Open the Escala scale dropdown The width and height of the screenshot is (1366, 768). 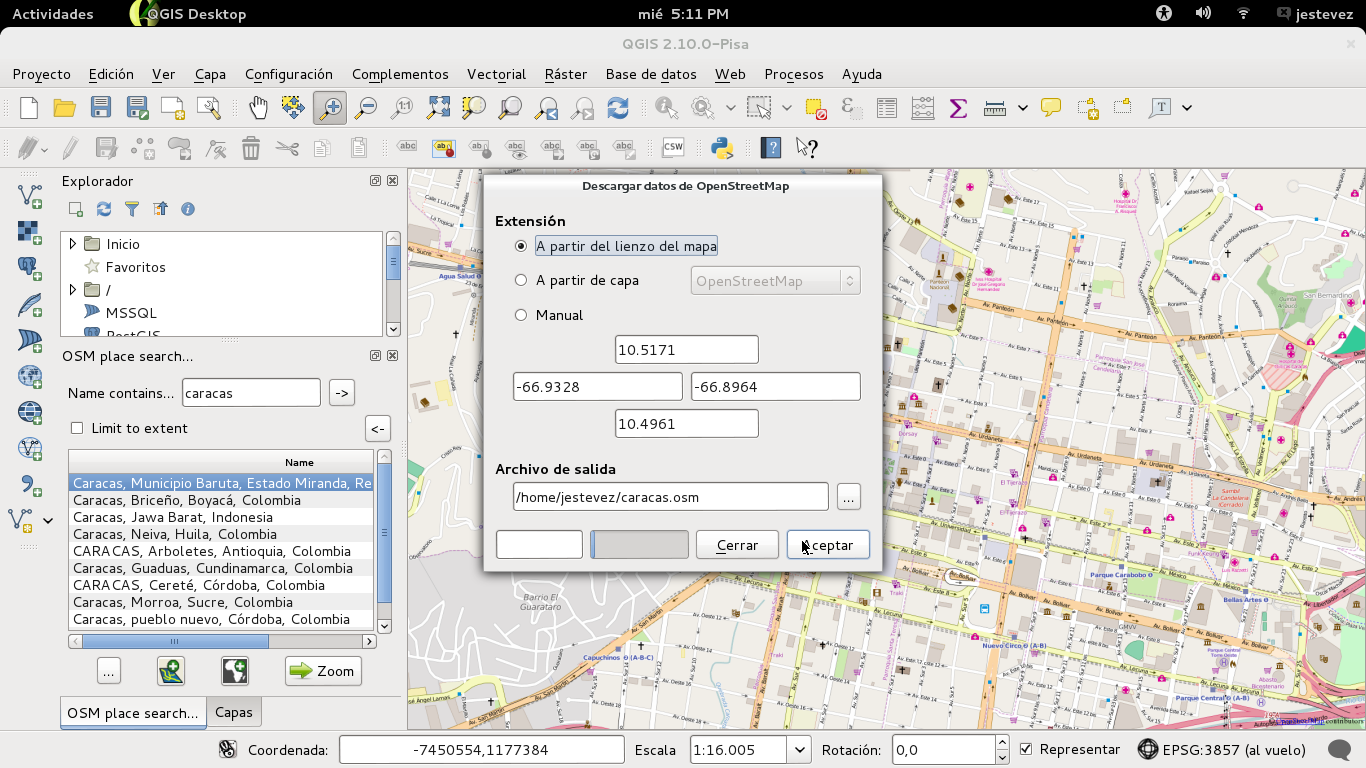click(x=799, y=750)
